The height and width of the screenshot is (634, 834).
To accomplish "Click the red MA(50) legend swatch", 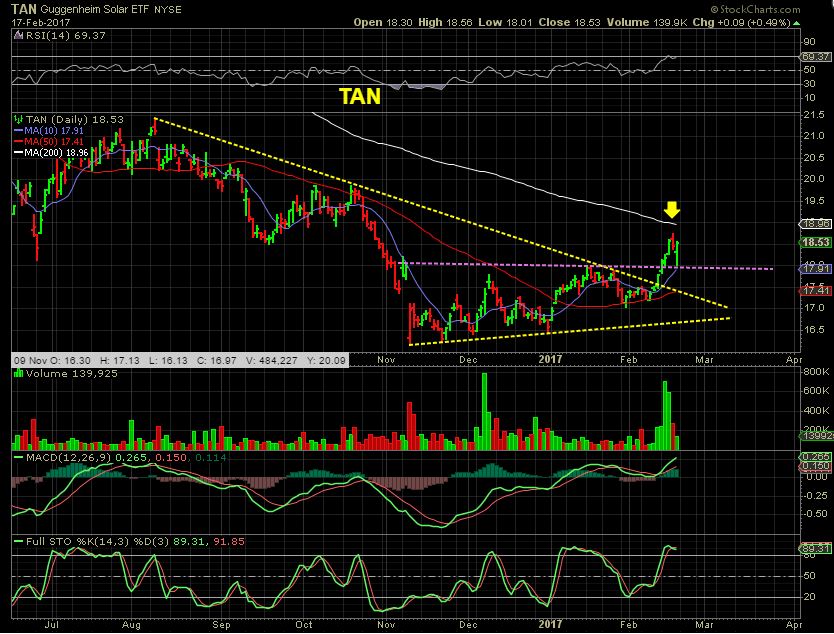I will [x=19, y=142].
